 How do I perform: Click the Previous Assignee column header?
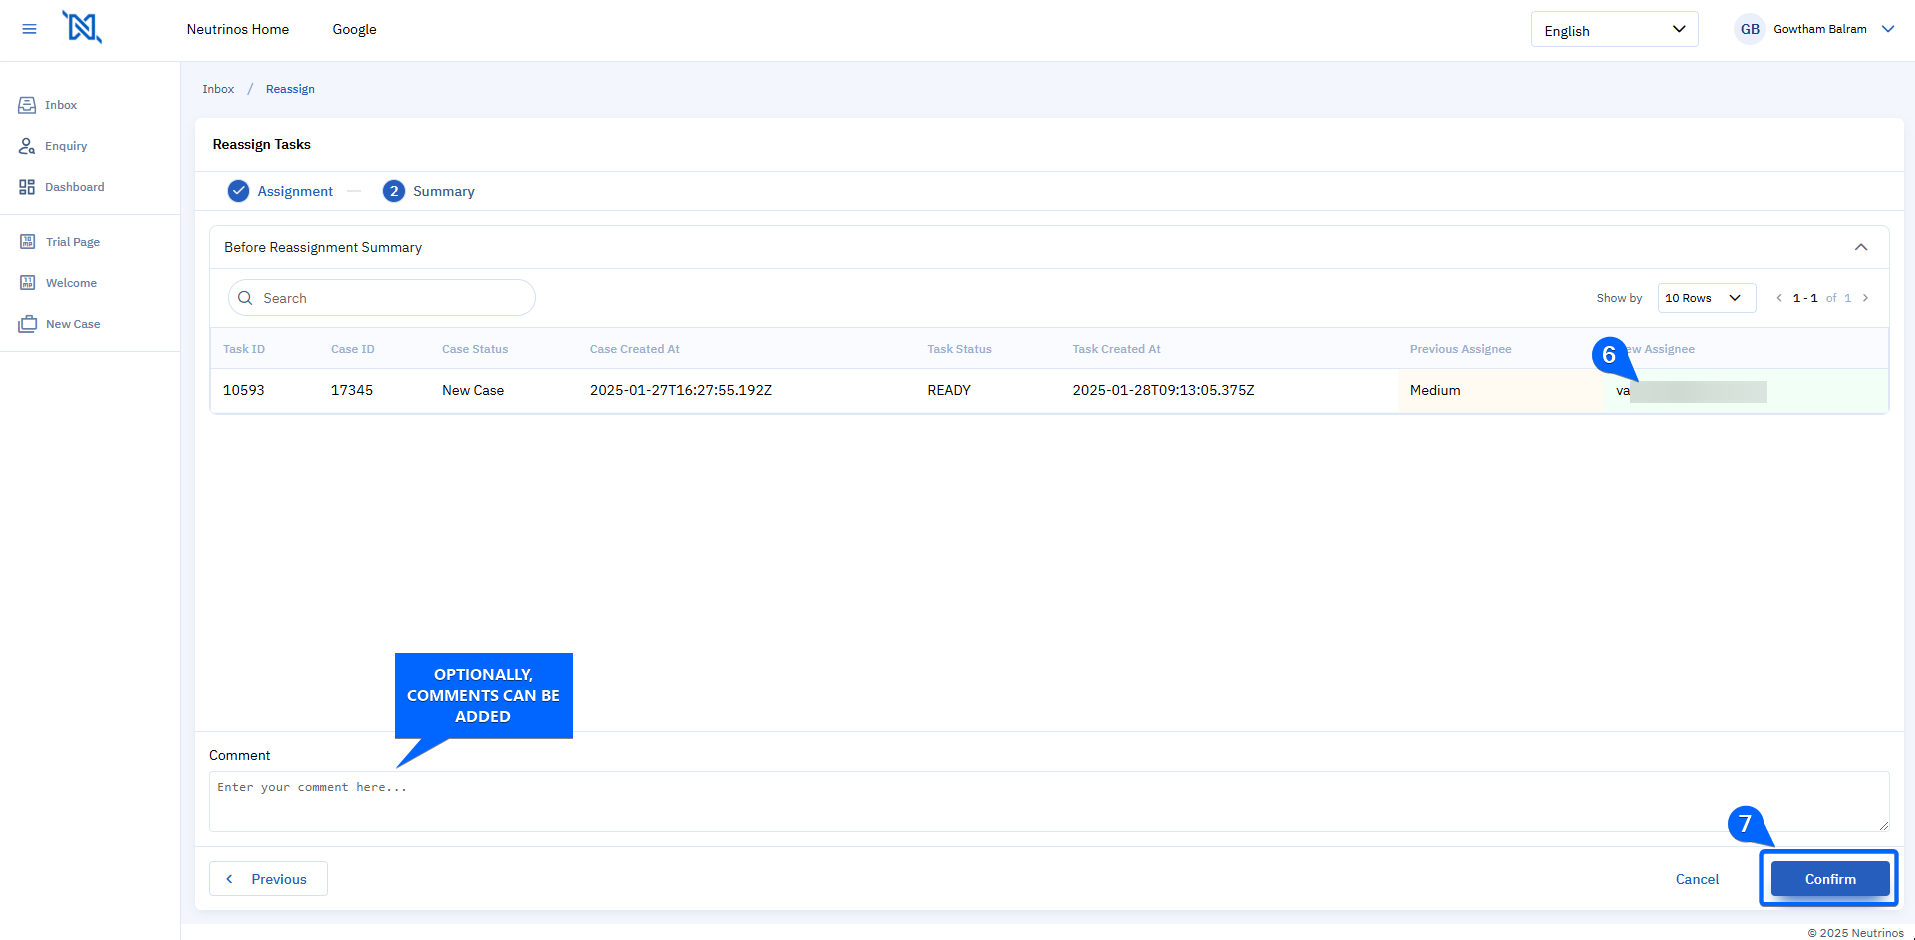point(1460,349)
